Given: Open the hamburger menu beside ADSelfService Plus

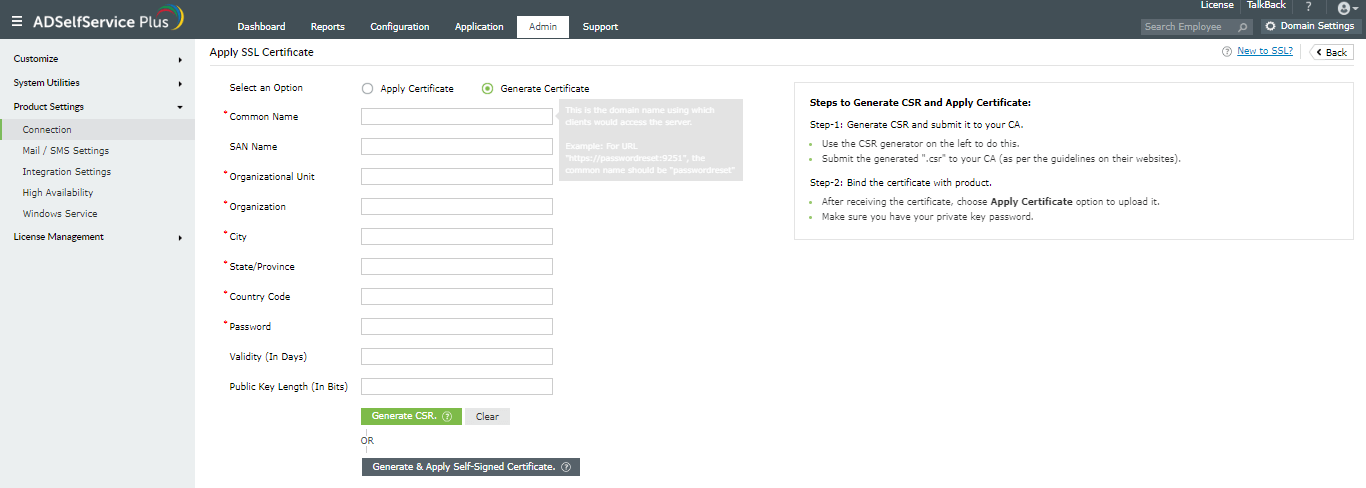Looking at the screenshot, I should click(x=16, y=21).
